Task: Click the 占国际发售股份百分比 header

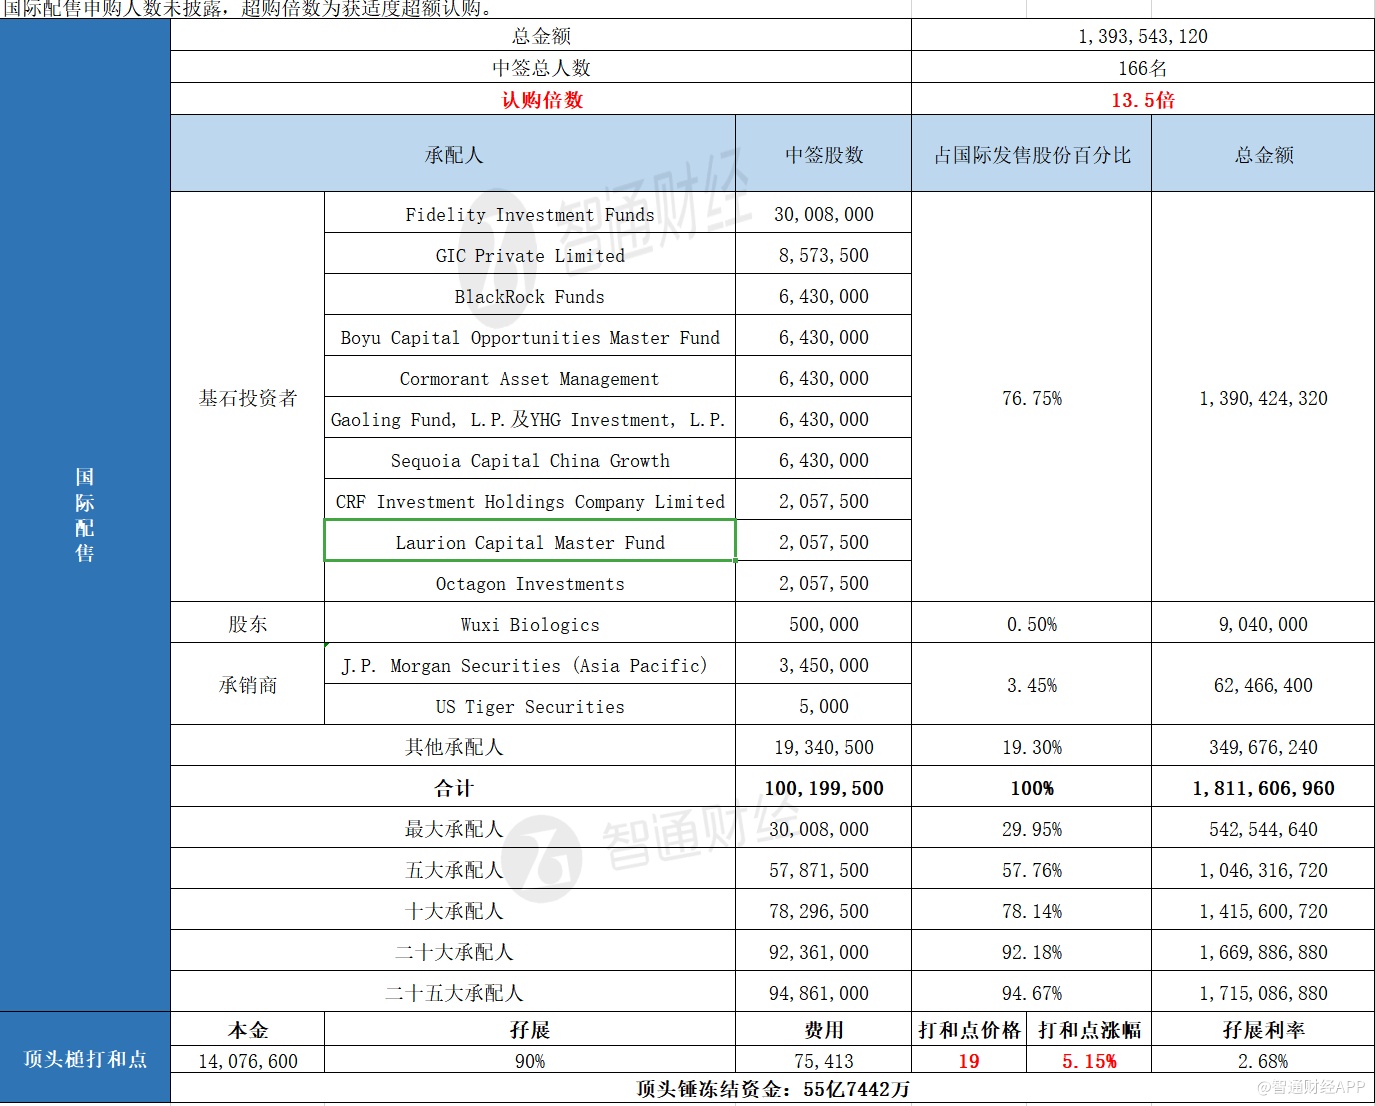Action: (x=1032, y=154)
